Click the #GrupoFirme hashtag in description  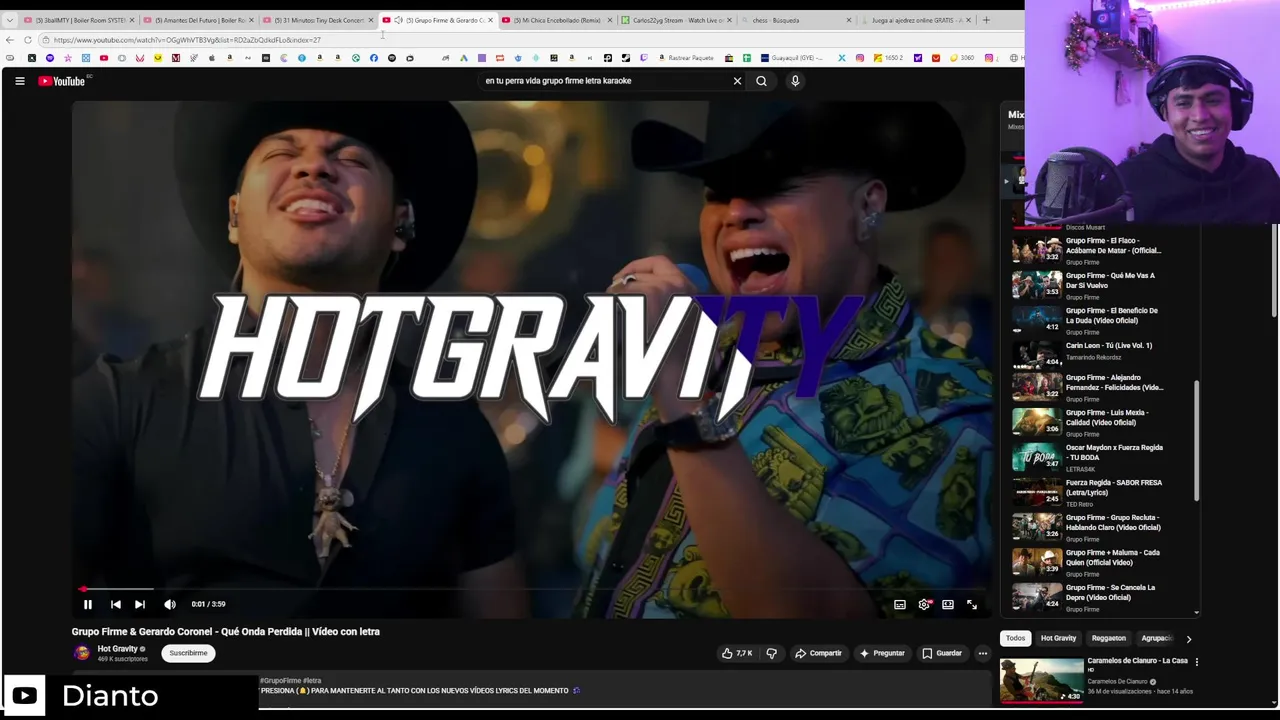280,680
